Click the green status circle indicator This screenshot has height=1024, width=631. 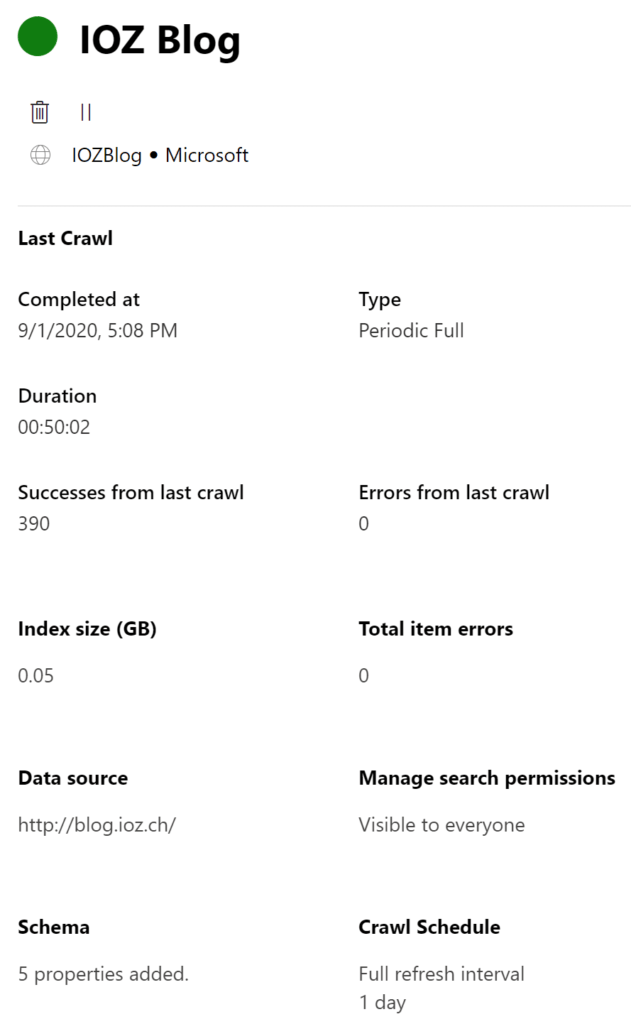(37, 37)
